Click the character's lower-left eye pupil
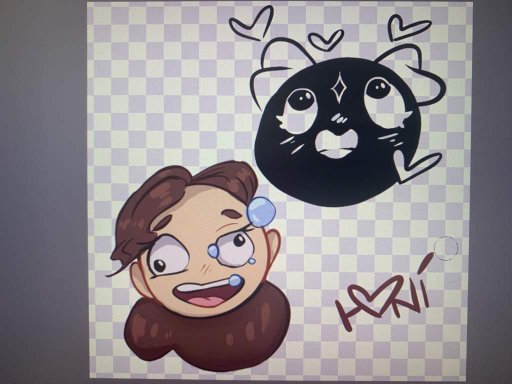Image resolution: width=512 pixels, height=384 pixels. (160, 266)
